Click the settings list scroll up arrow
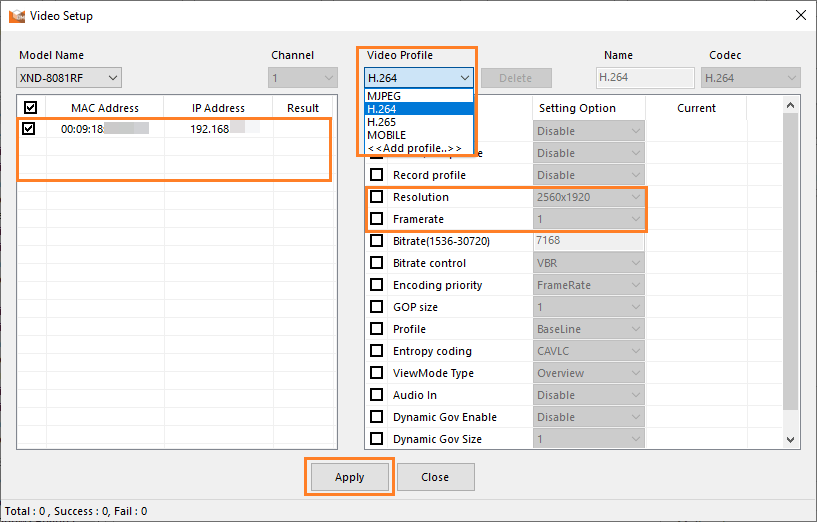Image resolution: width=817 pixels, height=522 pixels. (x=790, y=105)
